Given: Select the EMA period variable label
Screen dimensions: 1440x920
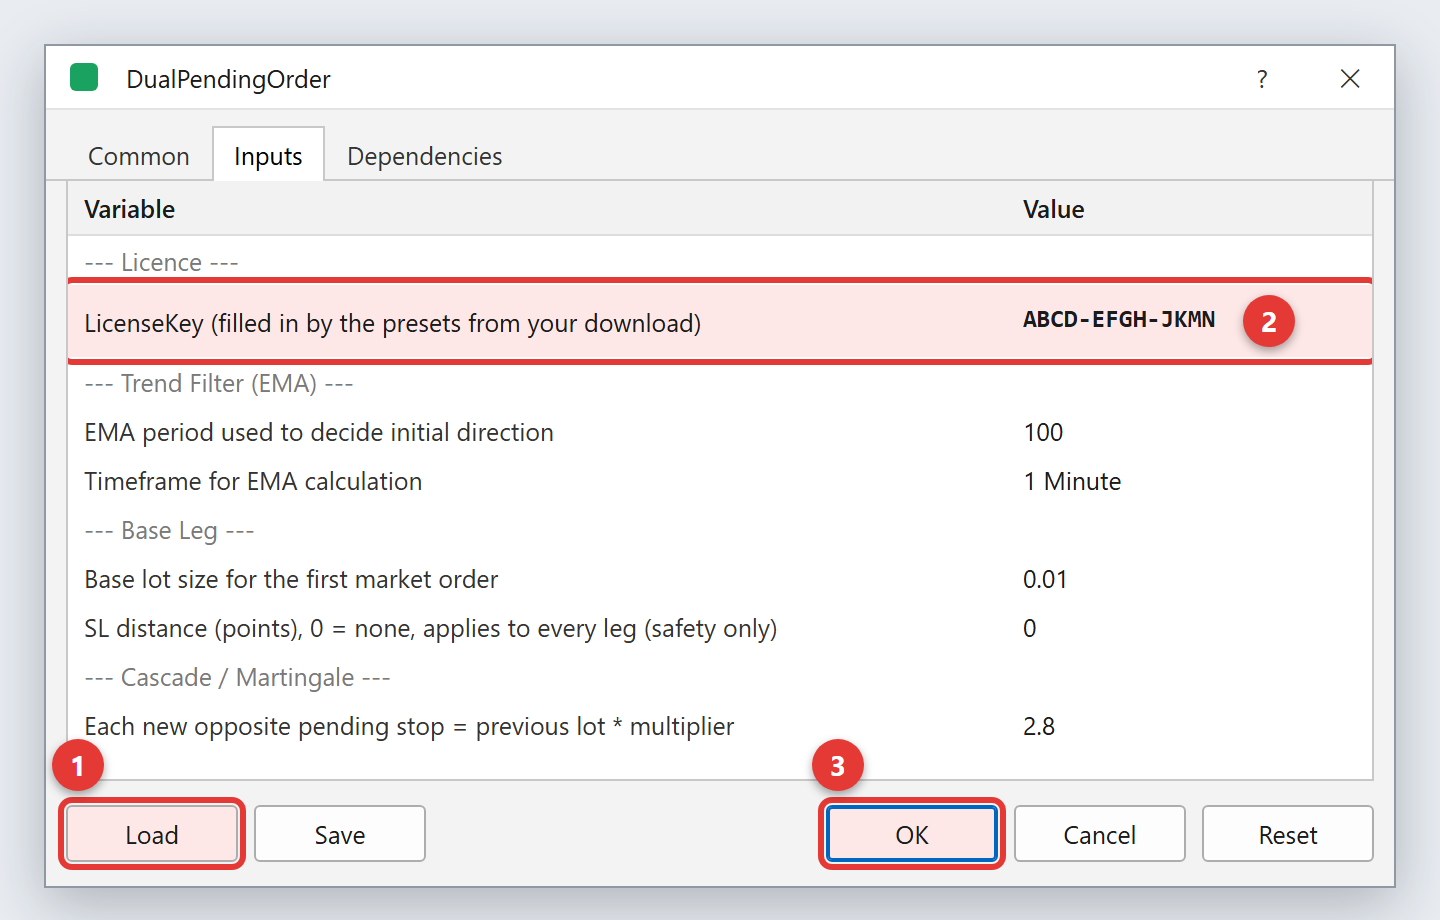Looking at the screenshot, I should point(319,432).
